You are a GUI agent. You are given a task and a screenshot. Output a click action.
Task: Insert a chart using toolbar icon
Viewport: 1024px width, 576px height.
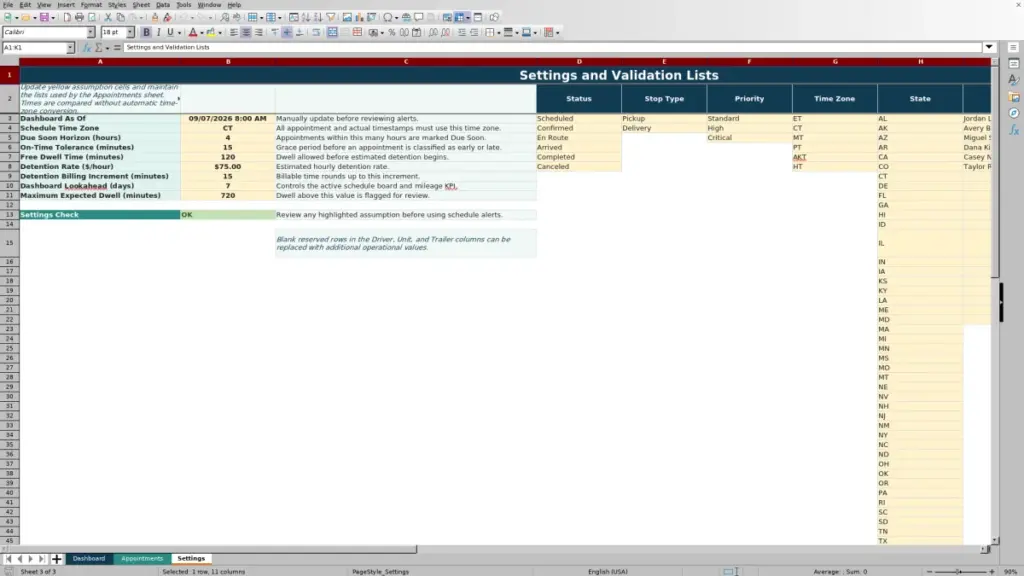point(359,18)
